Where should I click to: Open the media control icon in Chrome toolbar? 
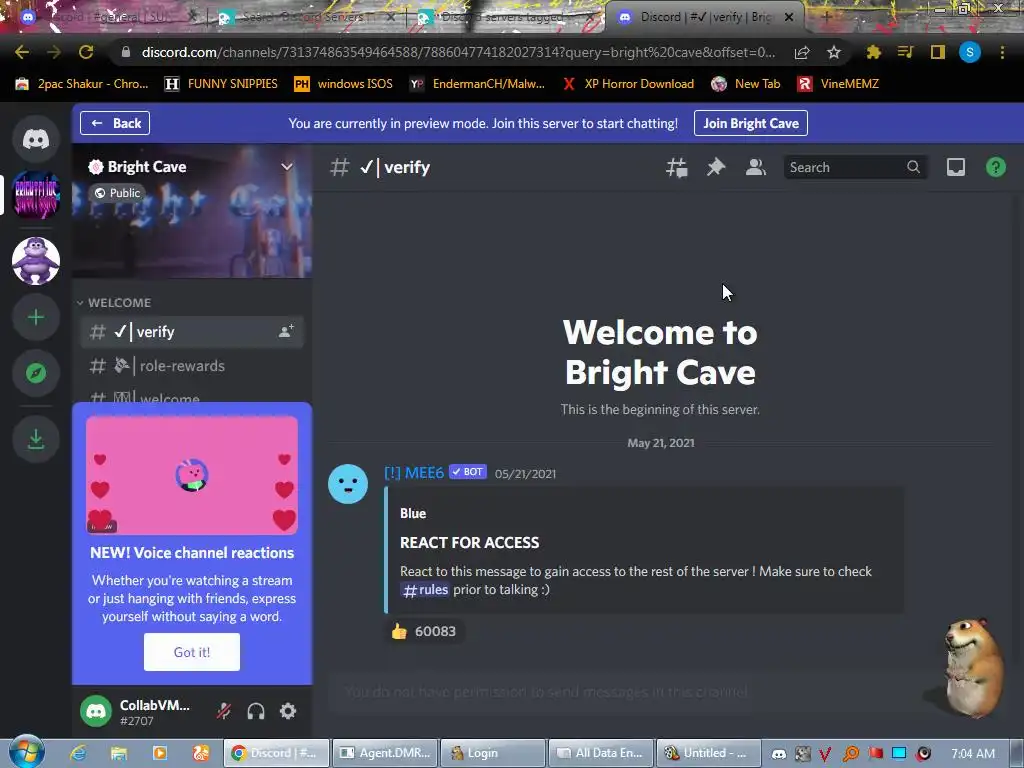[x=905, y=52]
